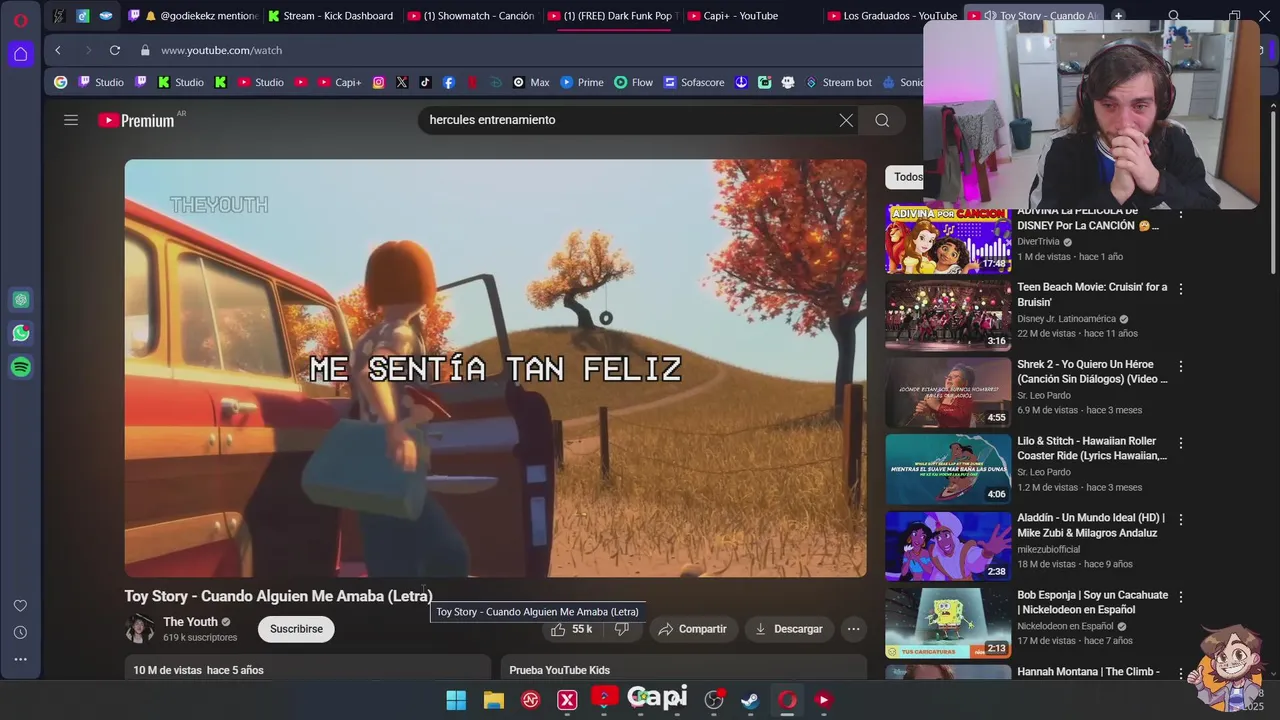Open options menu for Hannah Montana video
1280x720 pixels.
(x=1180, y=674)
